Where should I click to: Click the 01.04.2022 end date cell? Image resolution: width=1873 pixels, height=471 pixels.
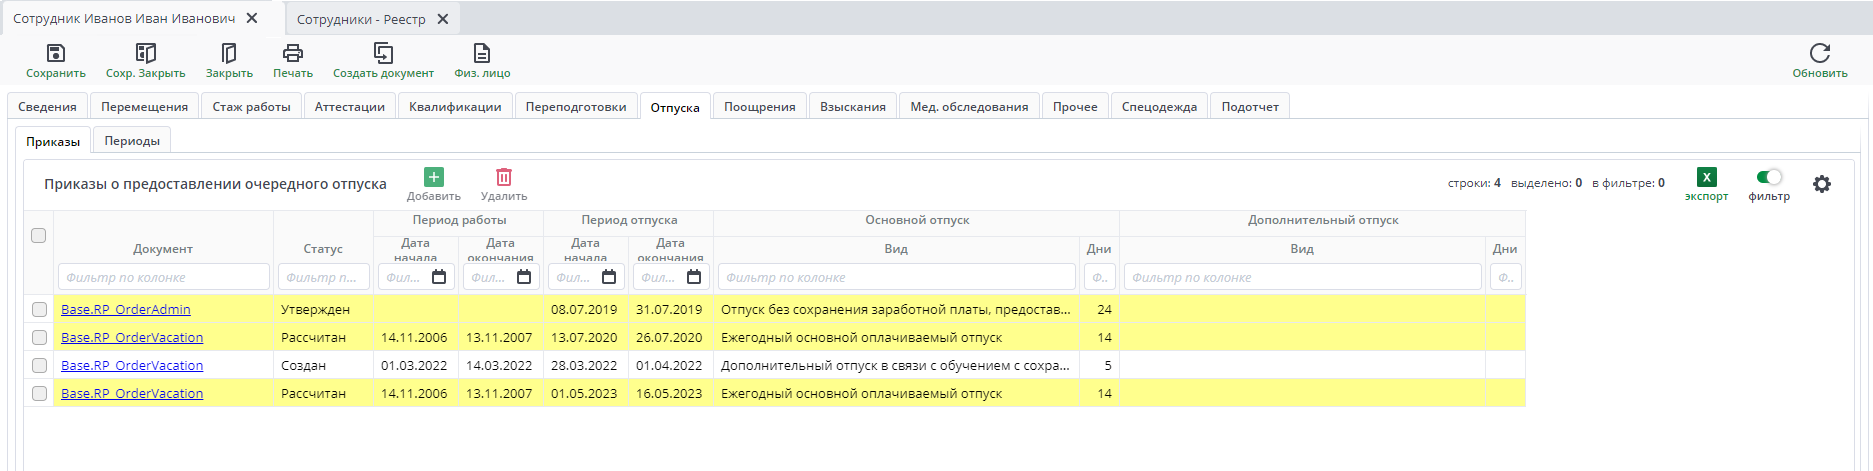[671, 366]
